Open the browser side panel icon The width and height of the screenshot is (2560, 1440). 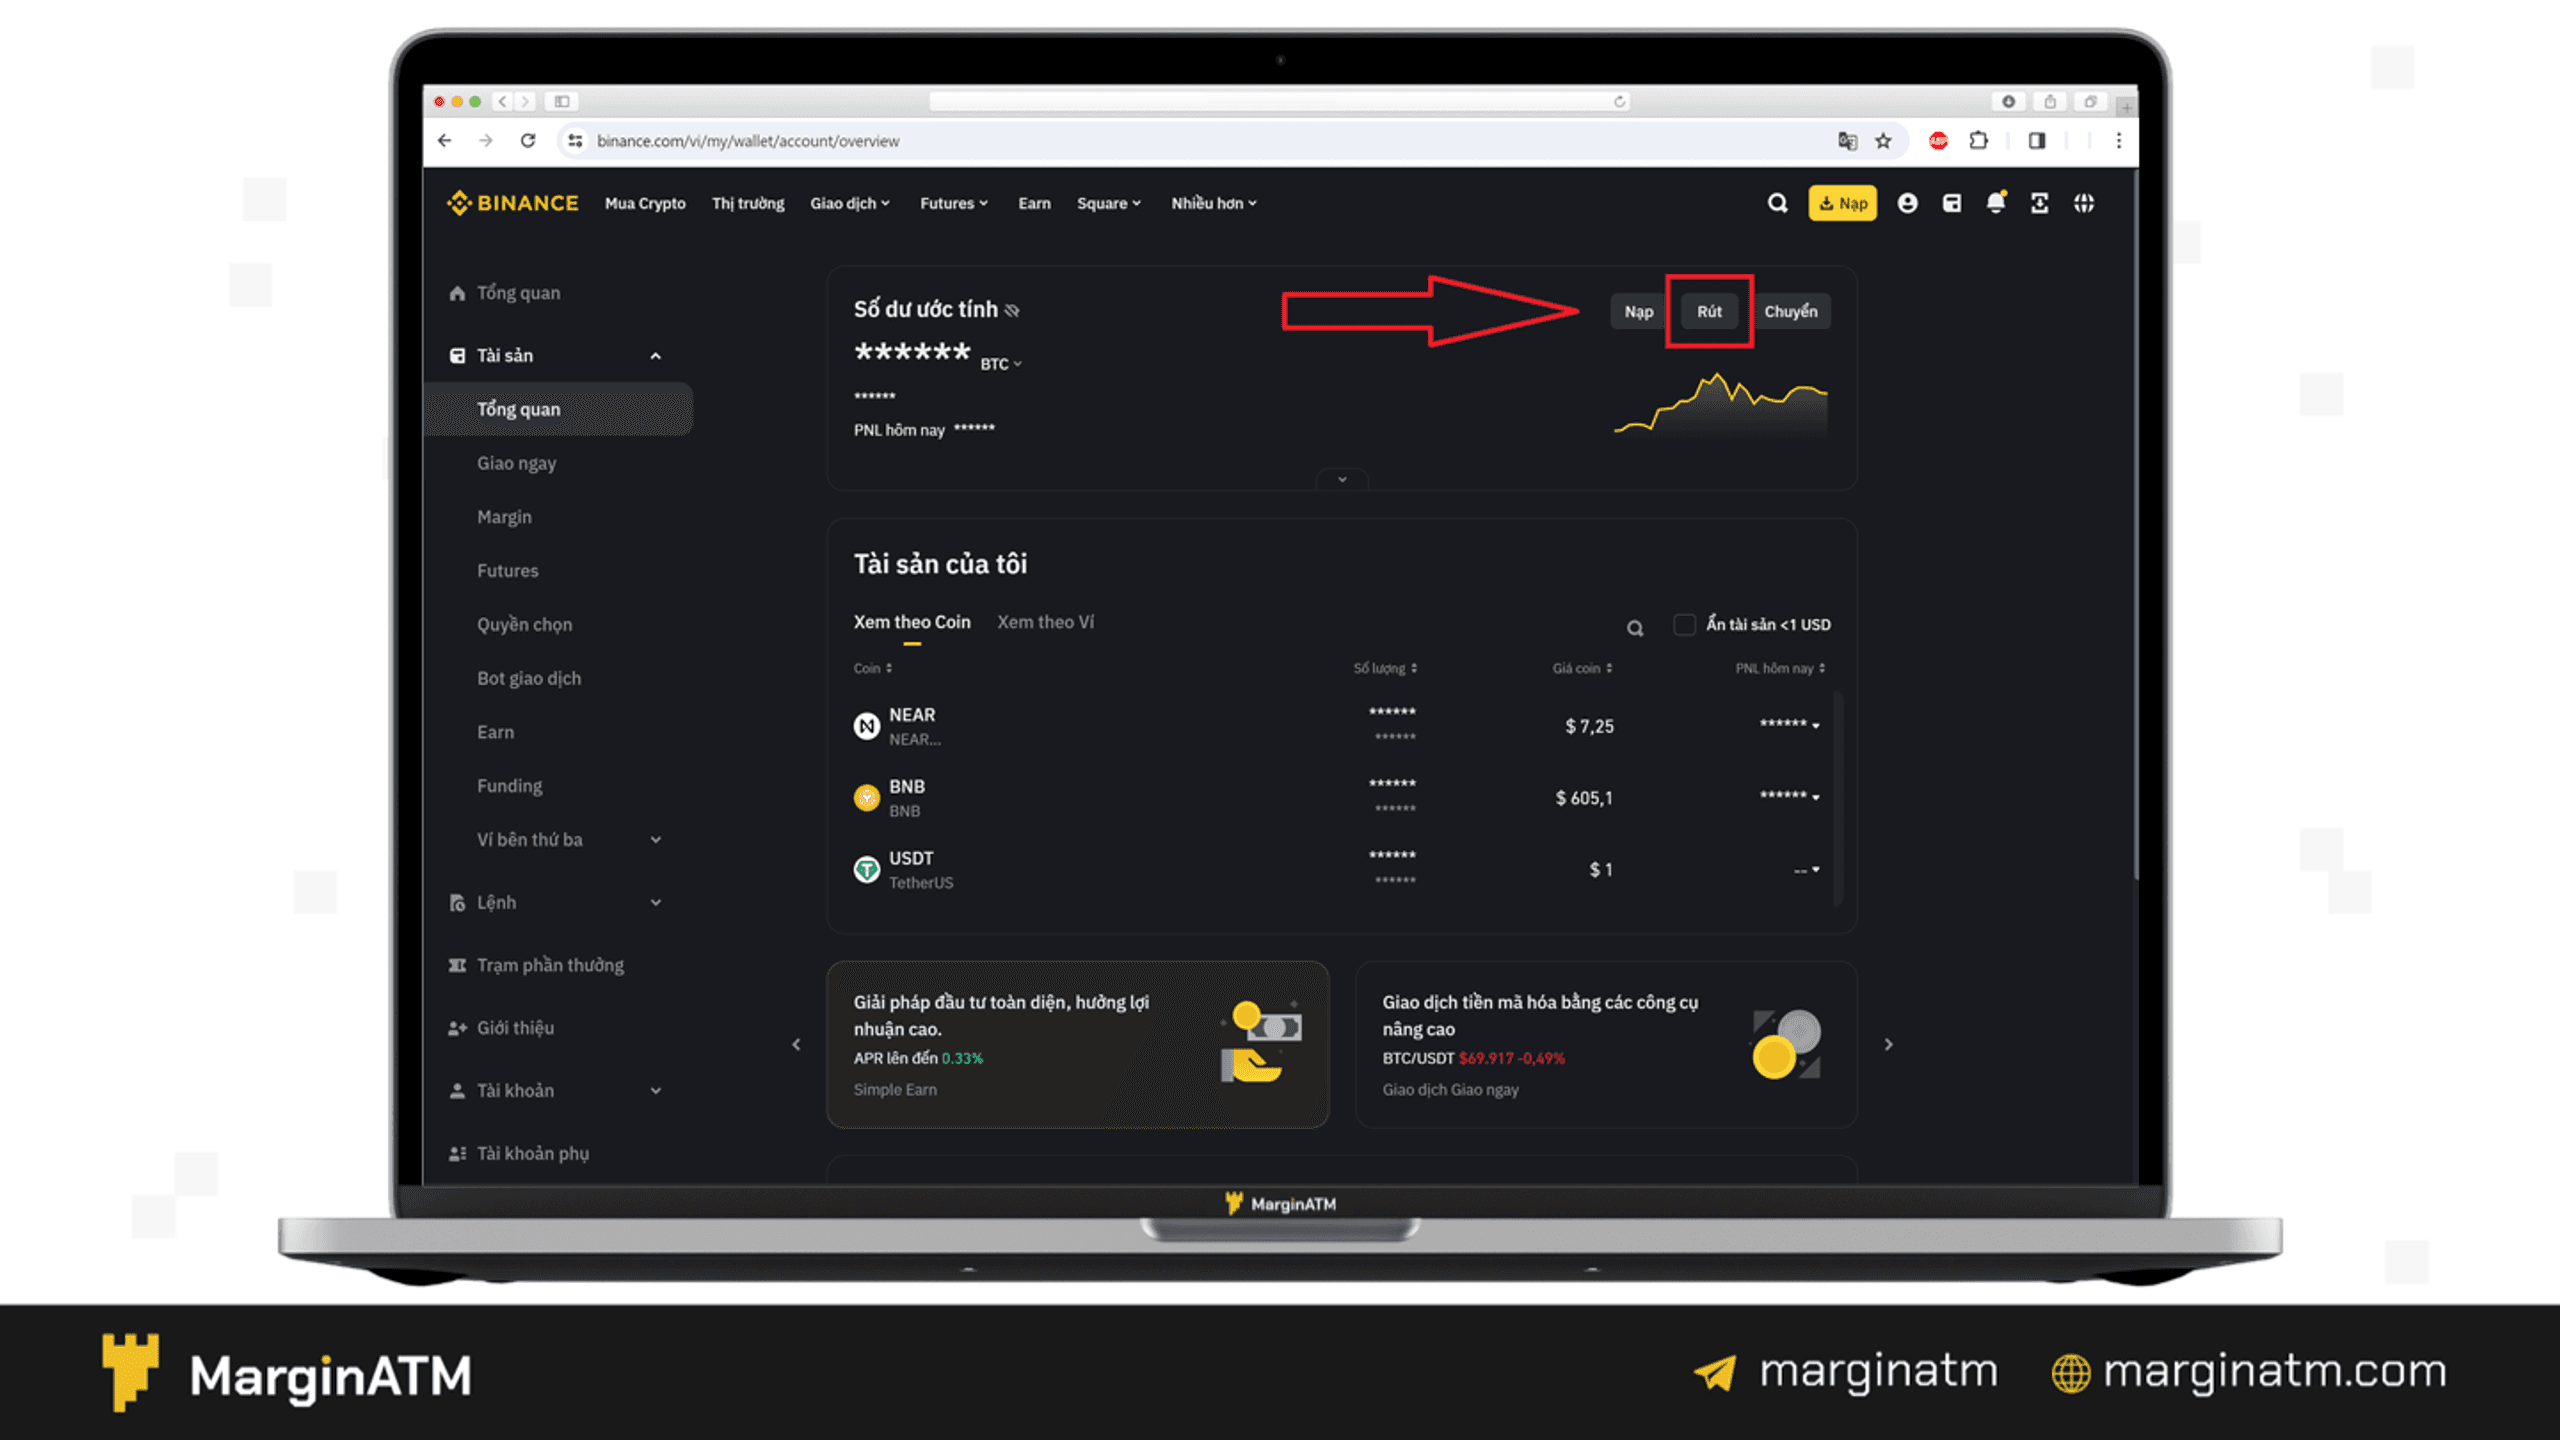(2037, 141)
